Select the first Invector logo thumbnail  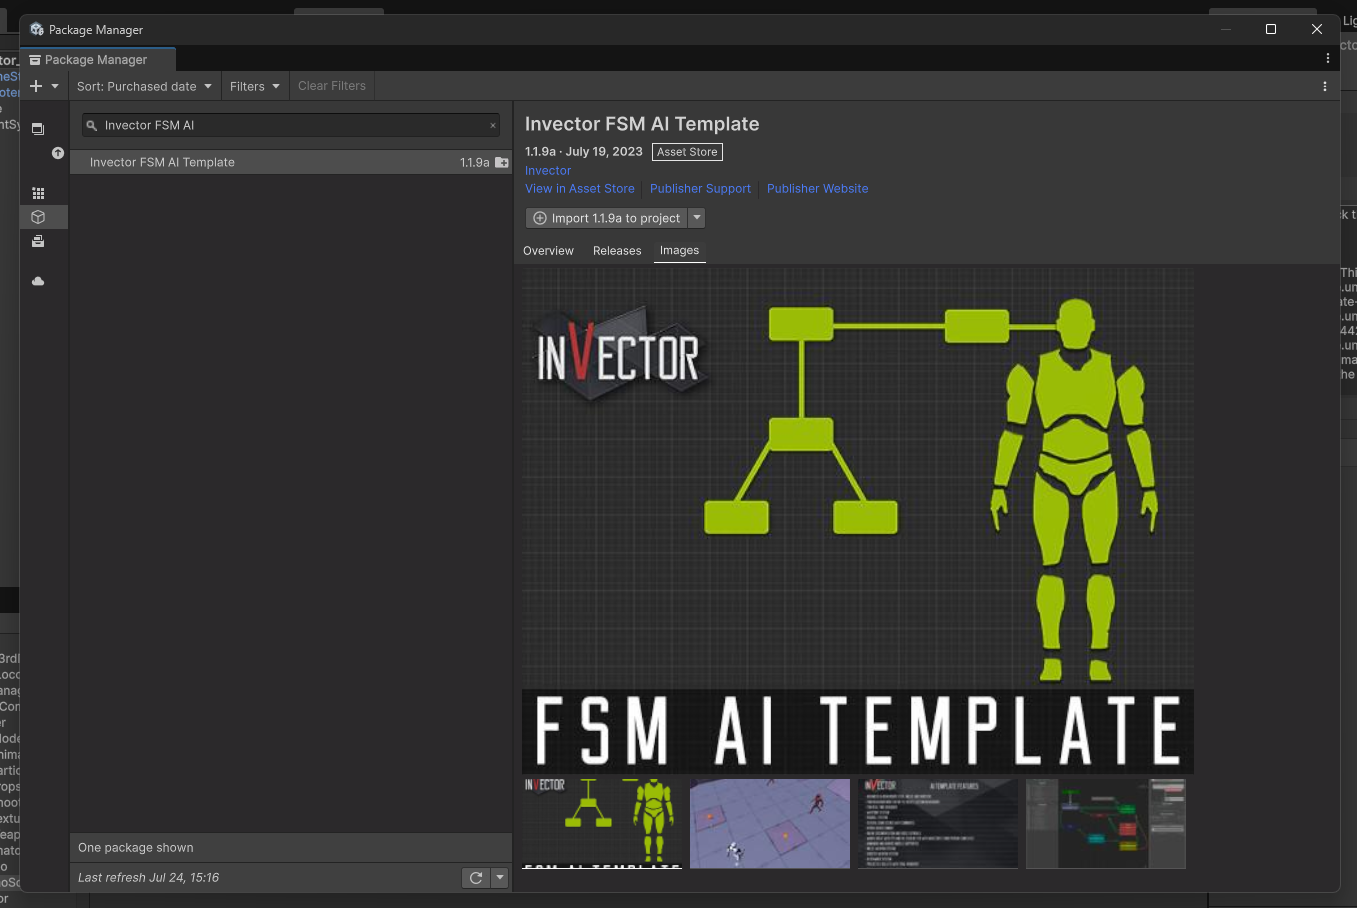(x=602, y=824)
